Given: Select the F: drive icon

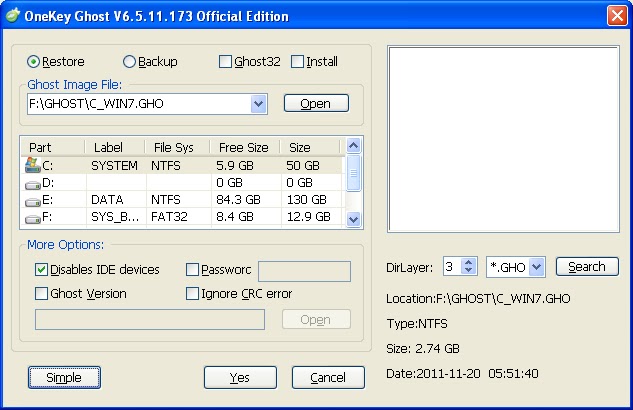Looking at the screenshot, I should coord(33,218).
